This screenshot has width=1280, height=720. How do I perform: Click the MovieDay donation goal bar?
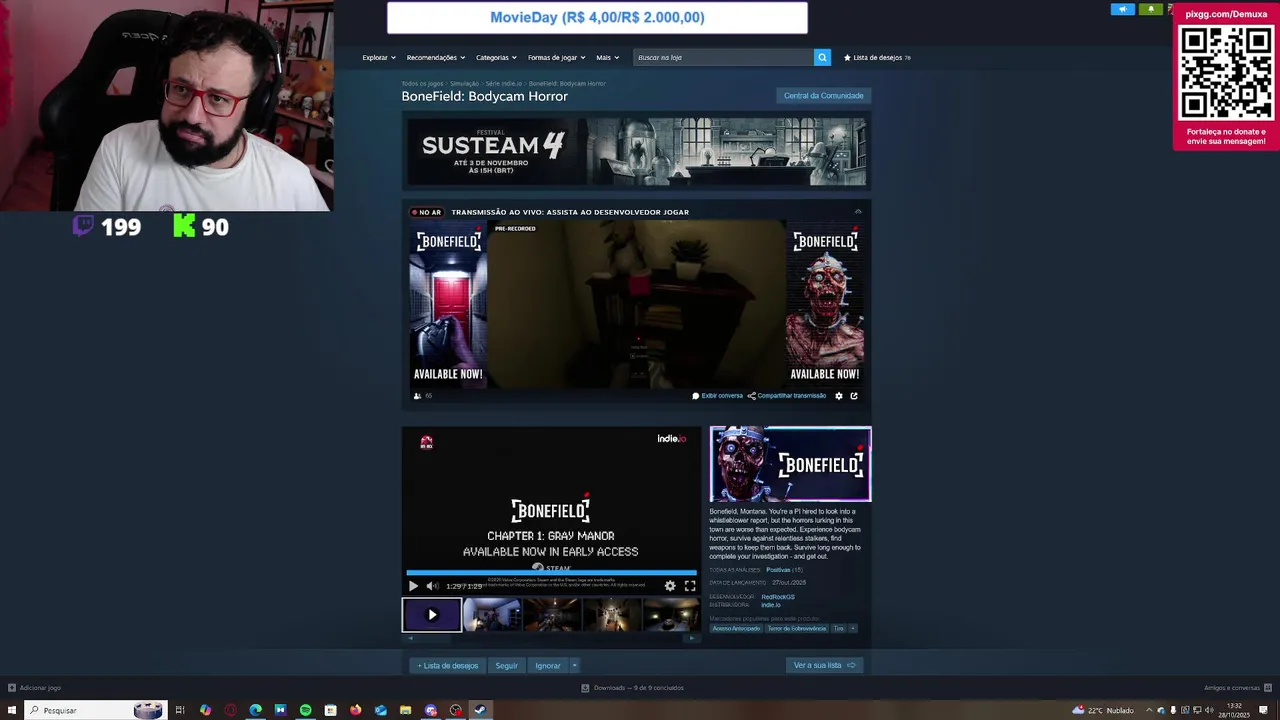click(597, 17)
